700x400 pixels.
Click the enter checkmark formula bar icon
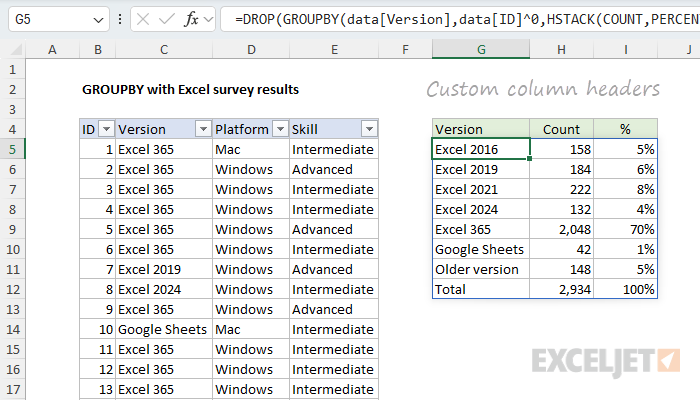pyautogui.click(x=167, y=19)
